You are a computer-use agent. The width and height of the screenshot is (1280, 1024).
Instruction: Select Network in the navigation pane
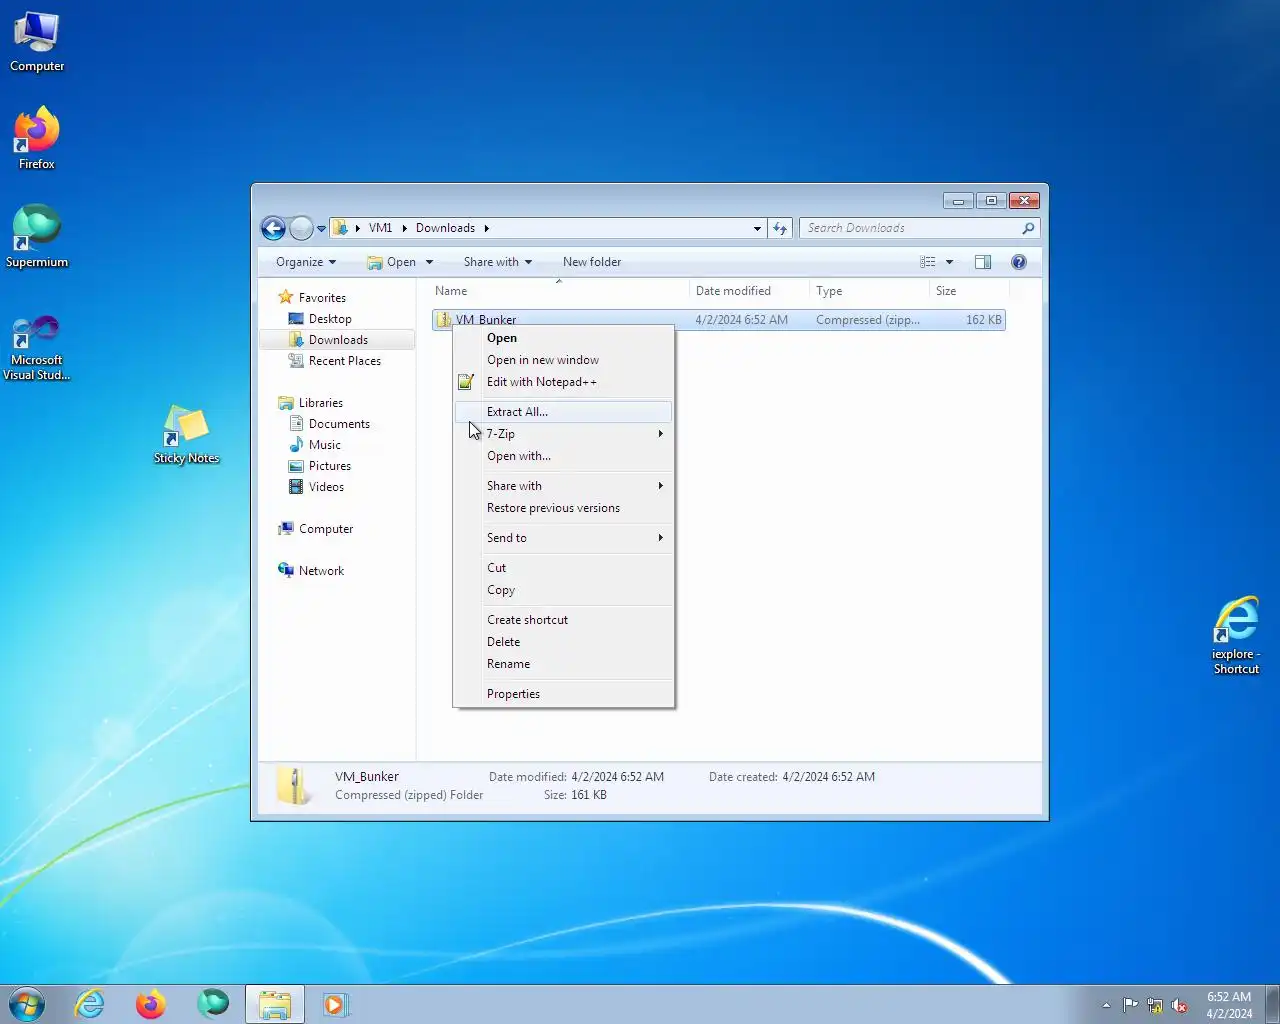[x=321, y=571]
